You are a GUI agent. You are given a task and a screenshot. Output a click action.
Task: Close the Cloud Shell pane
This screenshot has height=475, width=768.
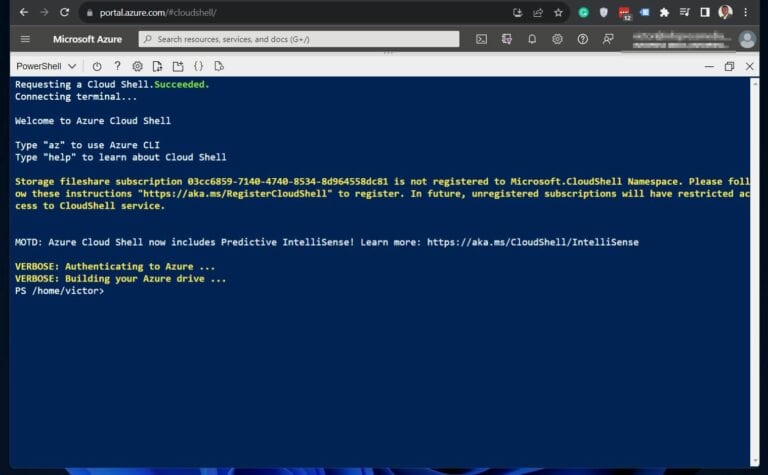[x=749, y=66]
